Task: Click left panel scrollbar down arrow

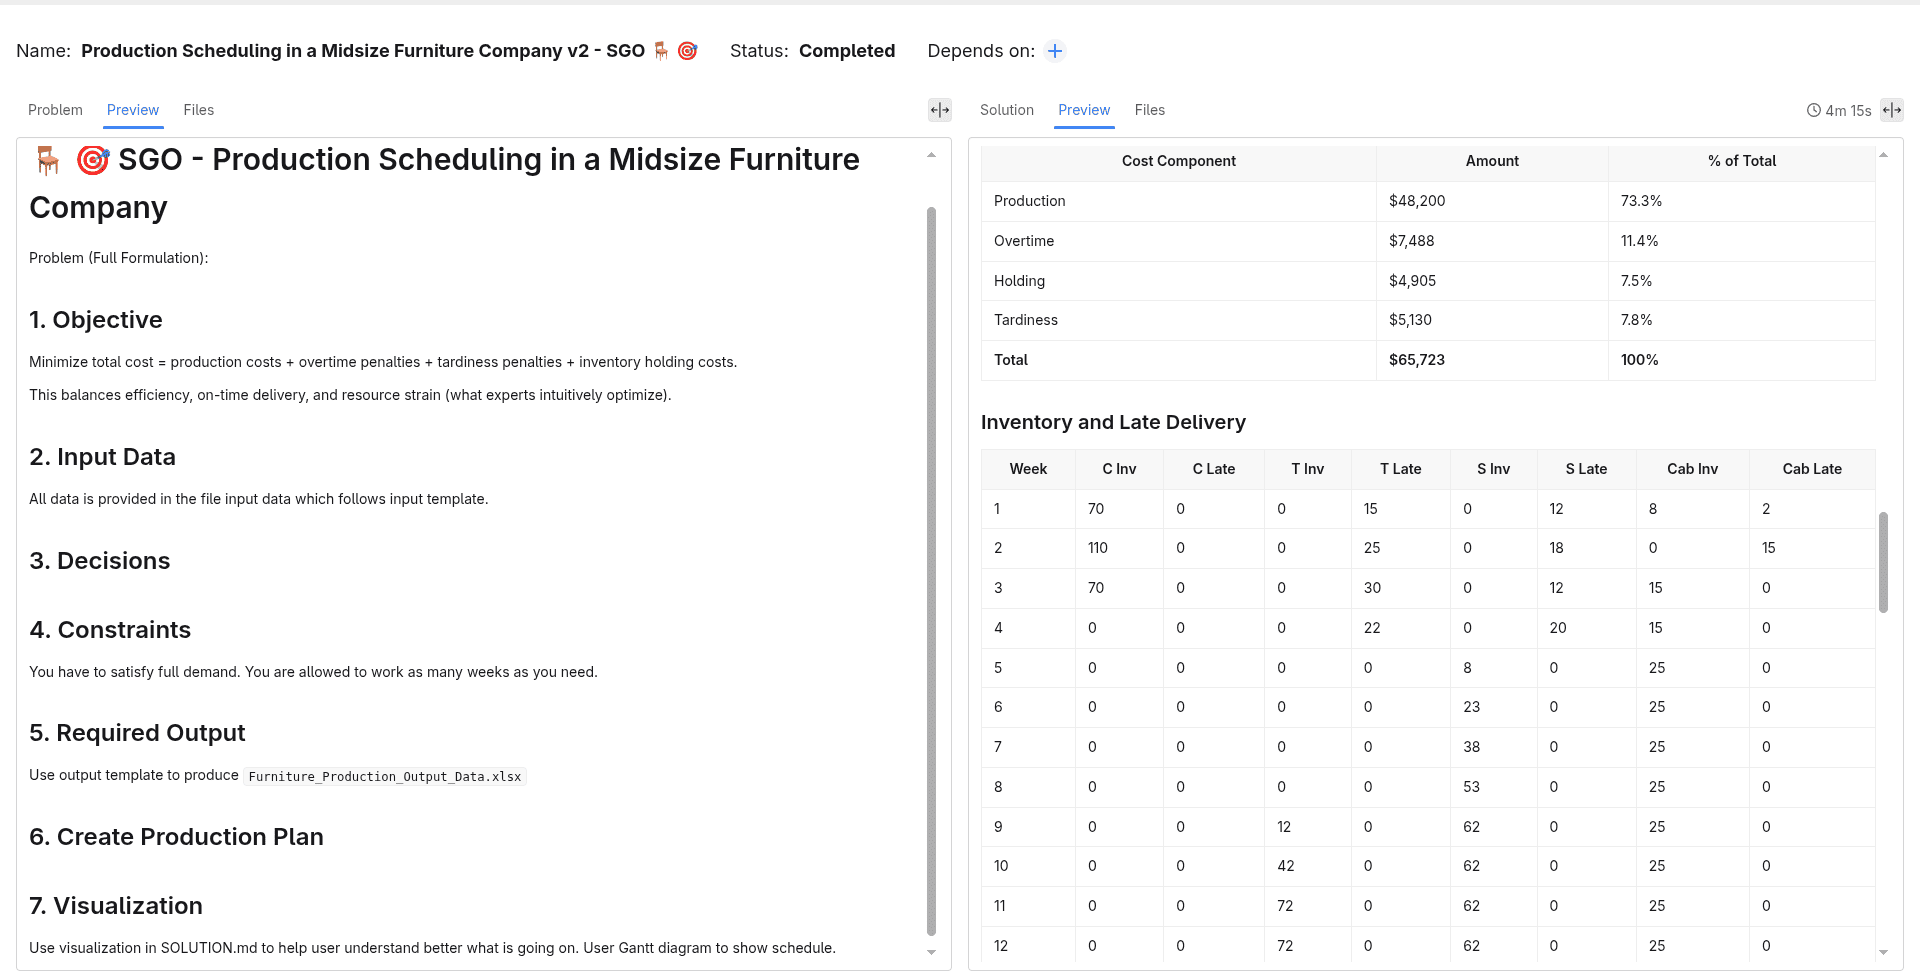Action: click(932, 953)
